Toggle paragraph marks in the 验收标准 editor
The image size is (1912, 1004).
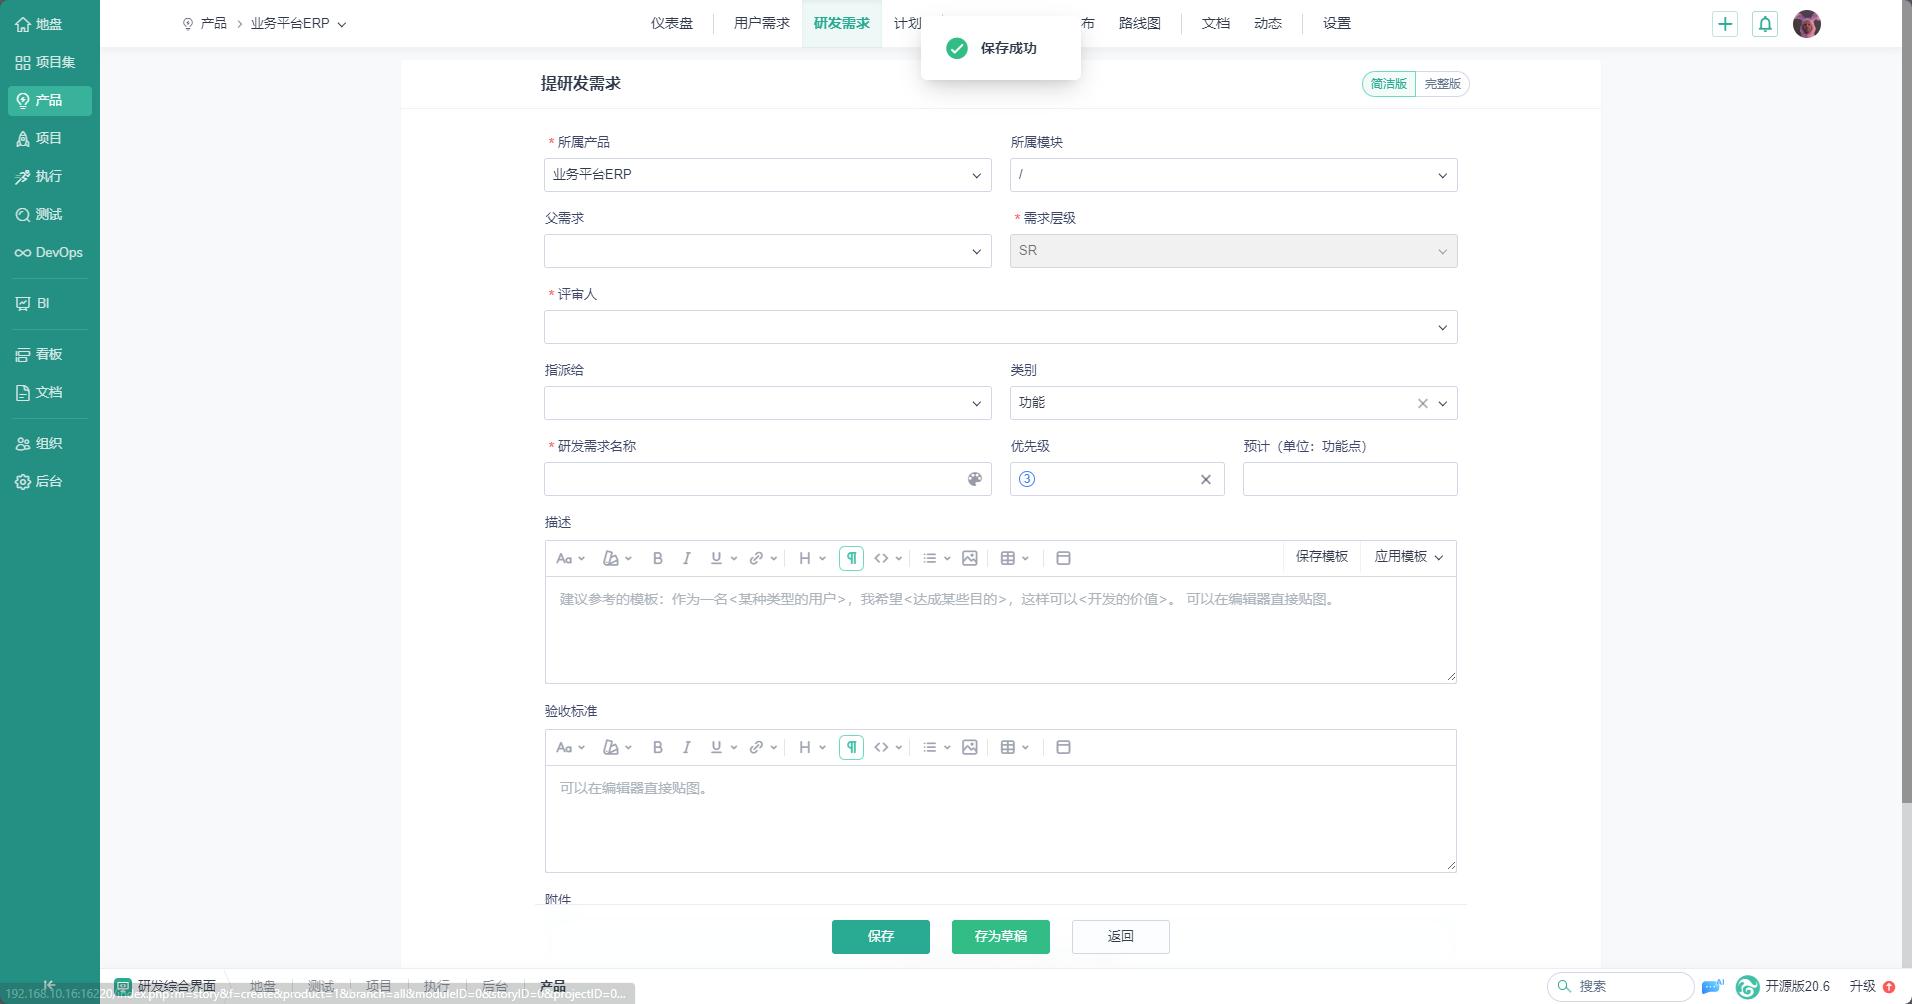851,747
